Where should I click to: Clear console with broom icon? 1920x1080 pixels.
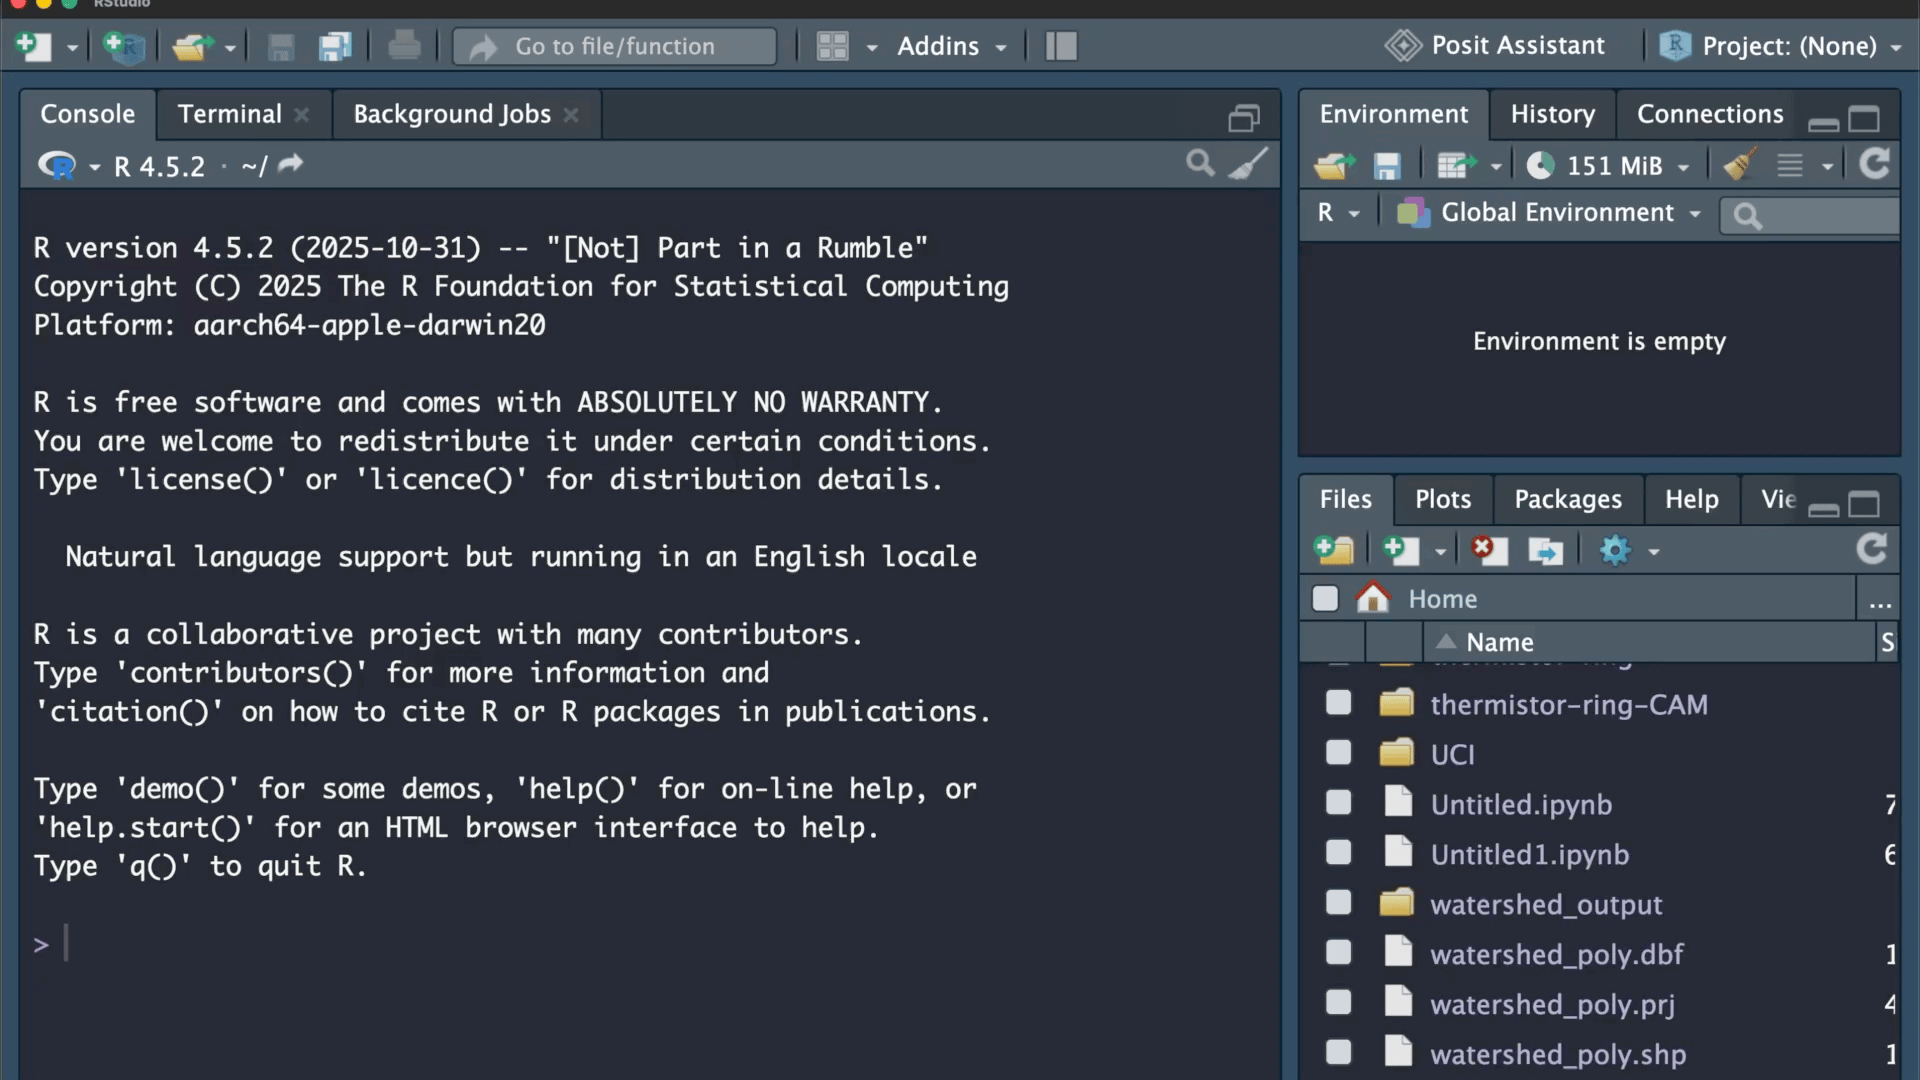pos(1248,164)
